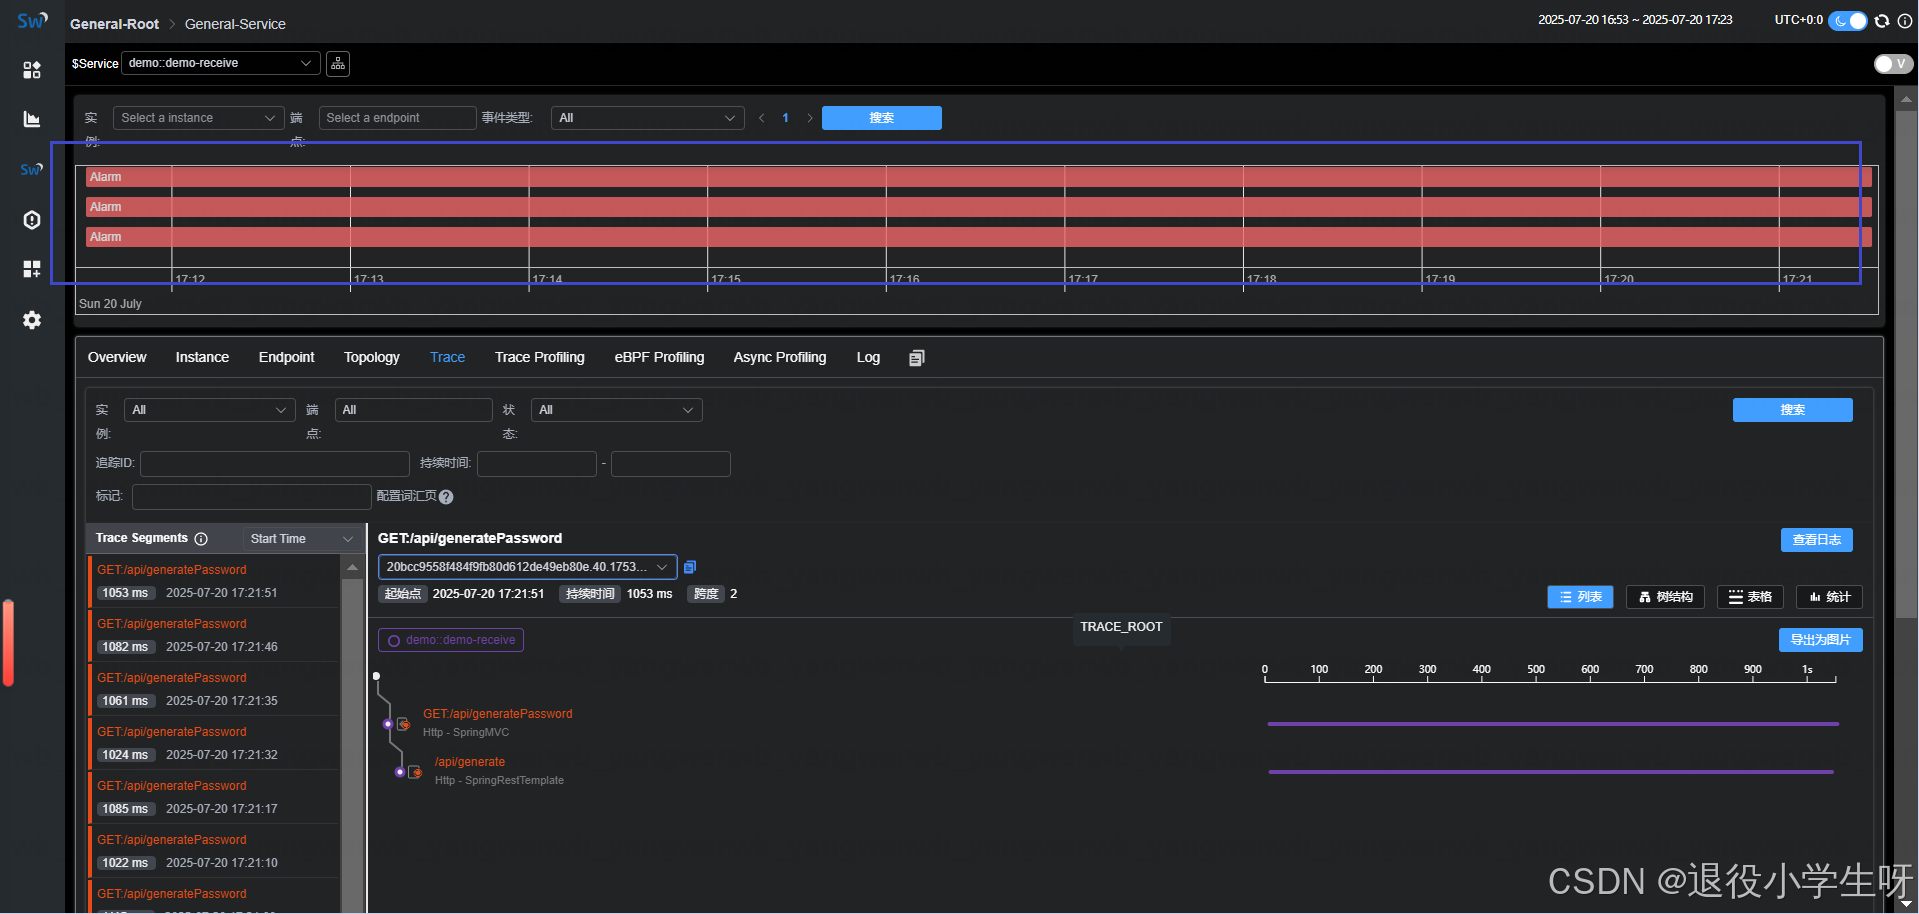This screenshot has width=1919, height=914.
Task: Open the alarm shield icon in sidebar
Action: tap(32, 220)
